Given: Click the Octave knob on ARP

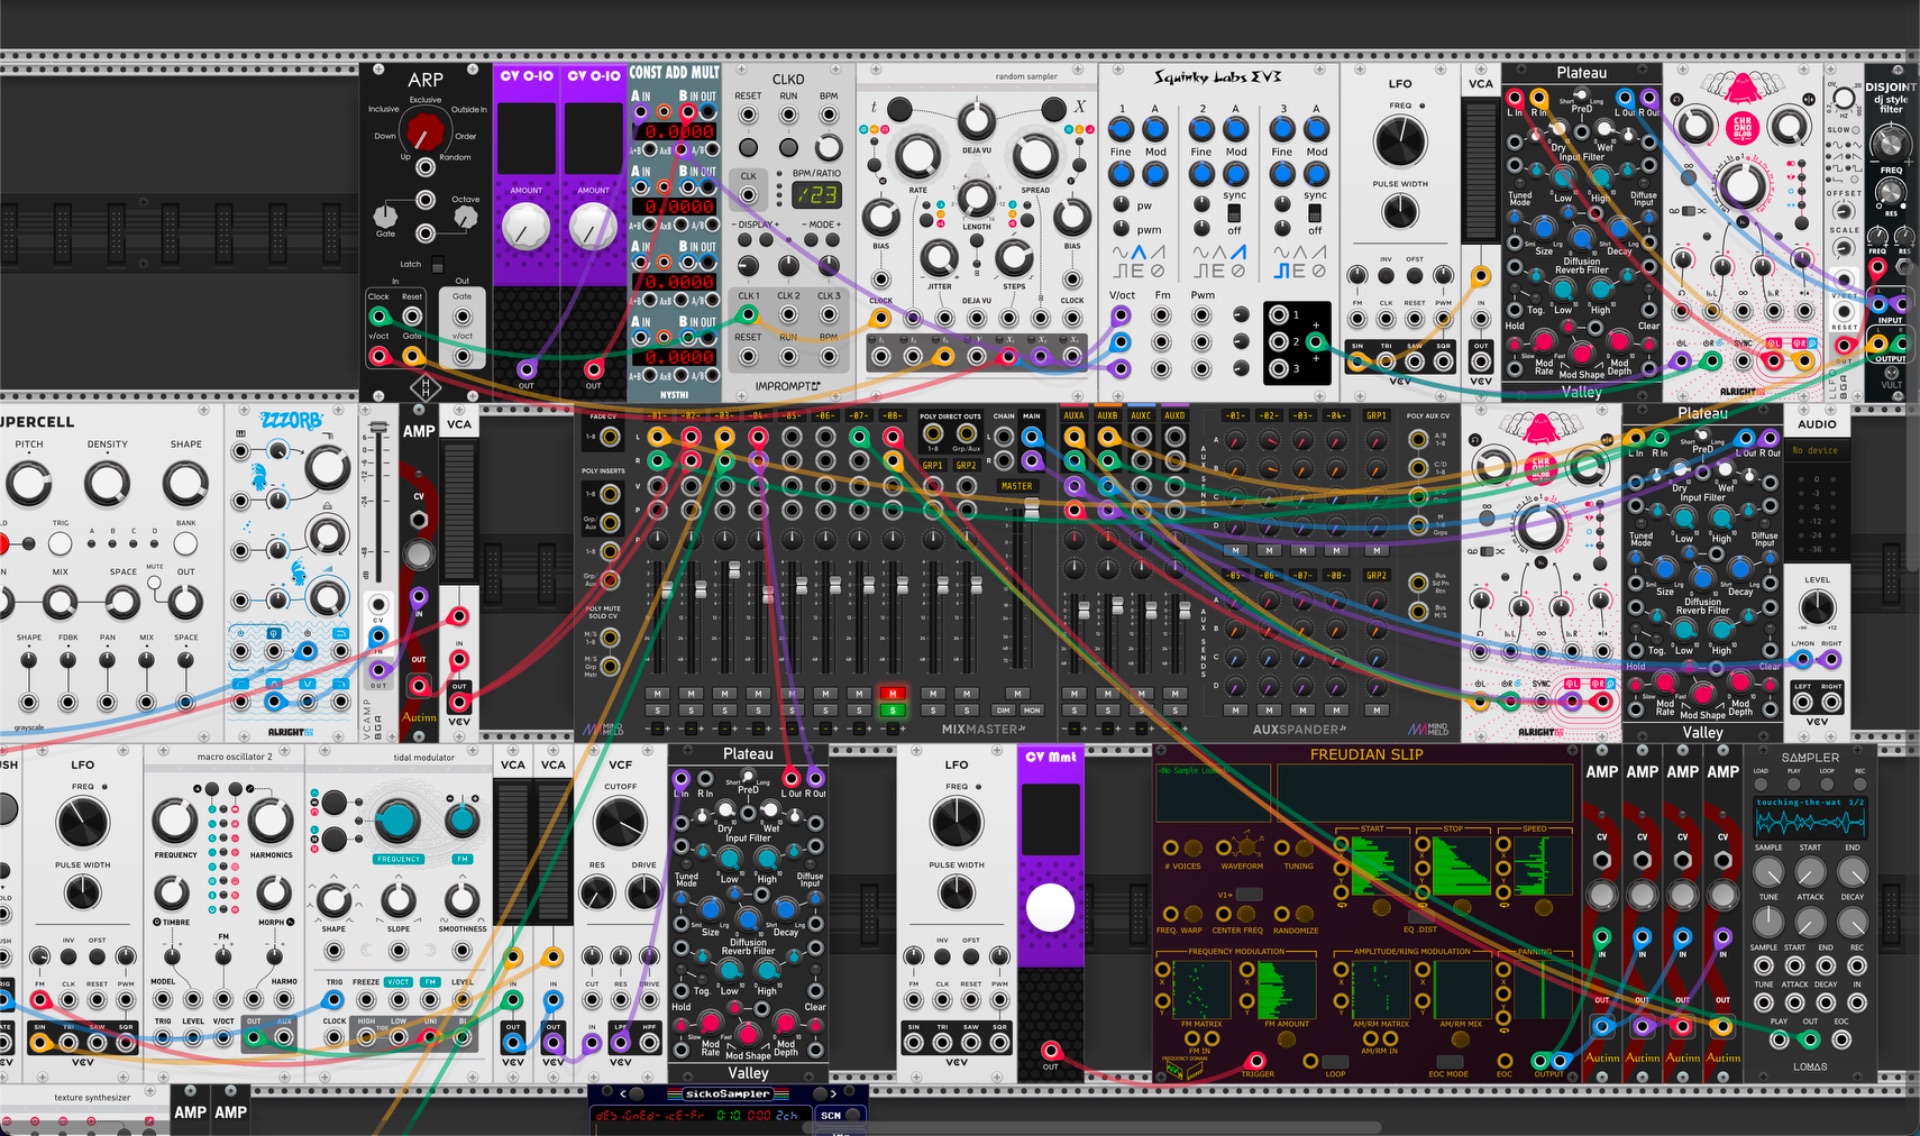Looking at the screenshot, I should (x=466, y=217).
